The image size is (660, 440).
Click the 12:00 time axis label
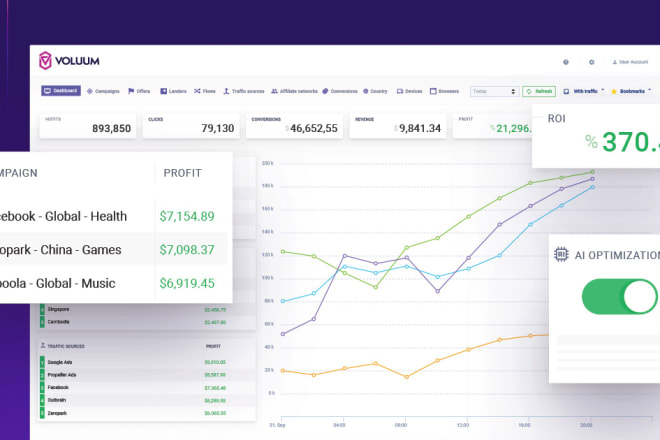coord(463,425)
